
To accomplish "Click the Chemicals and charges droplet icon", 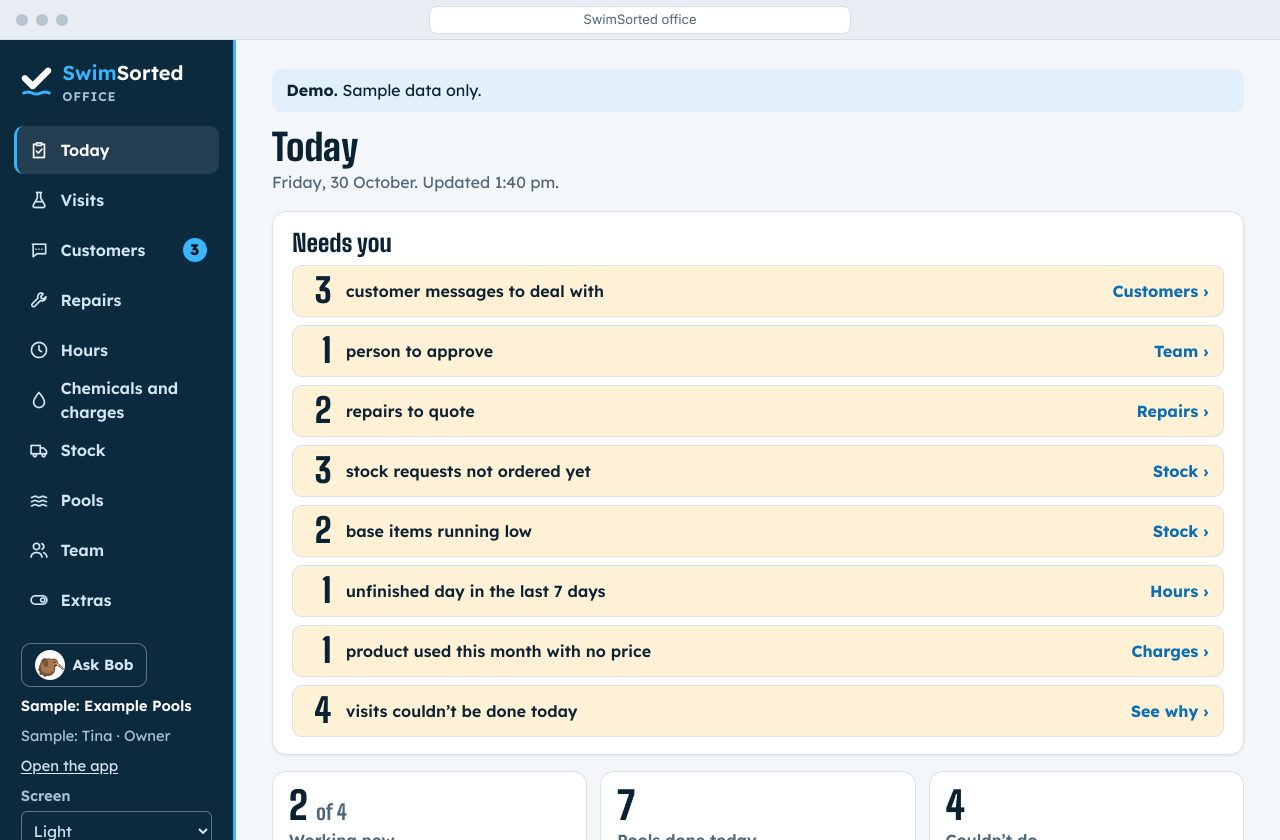I will coord(39,400).
